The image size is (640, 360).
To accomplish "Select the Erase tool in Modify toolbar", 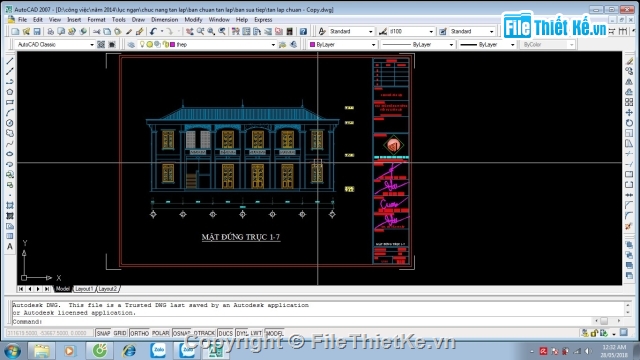I will pyautogui.click(x=629, y=61).
